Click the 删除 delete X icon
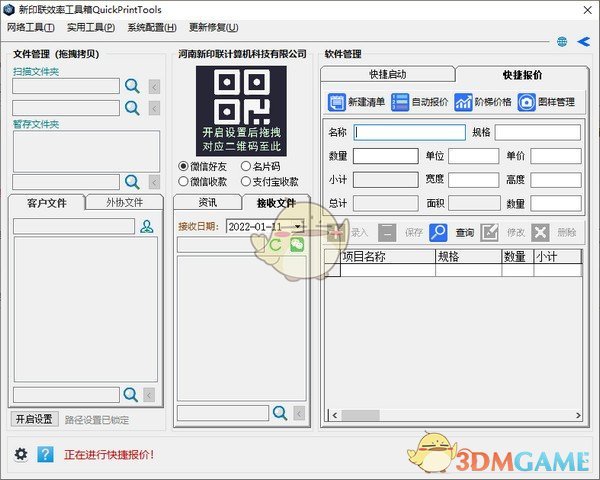Image resolution: width=600 pixels, height=480 pixels. 540,232
